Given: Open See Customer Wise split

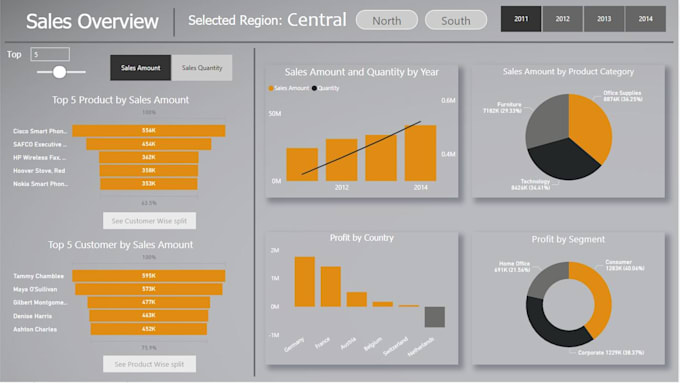Looking at the screenshot, I should 149,221.
